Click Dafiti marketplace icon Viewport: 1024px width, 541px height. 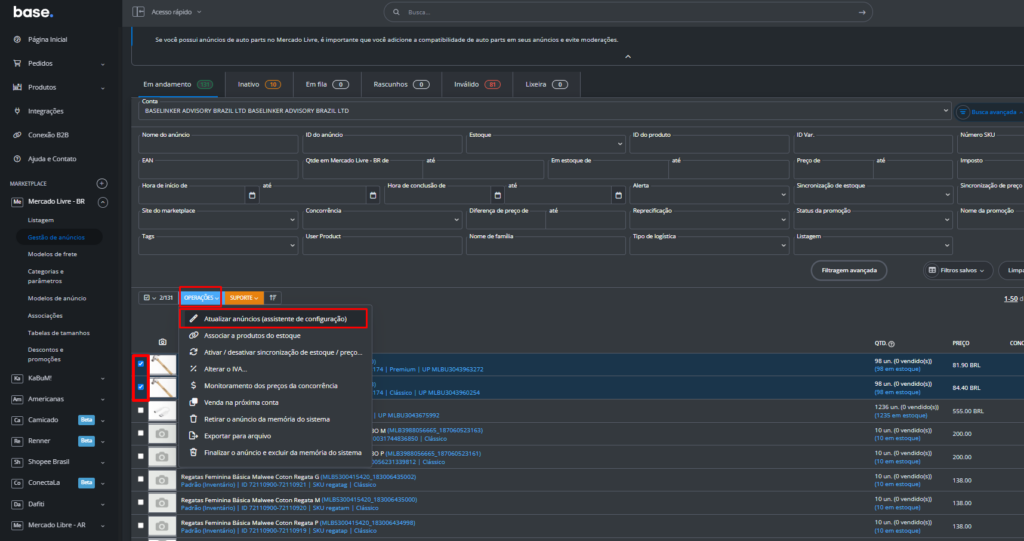17,504
